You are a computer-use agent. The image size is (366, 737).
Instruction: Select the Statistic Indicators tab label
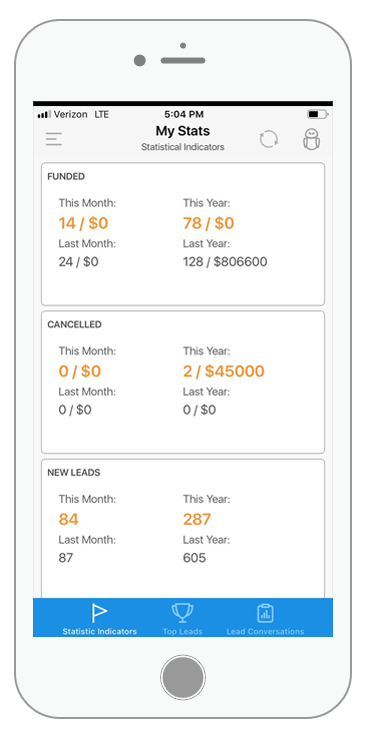point(100,632)
